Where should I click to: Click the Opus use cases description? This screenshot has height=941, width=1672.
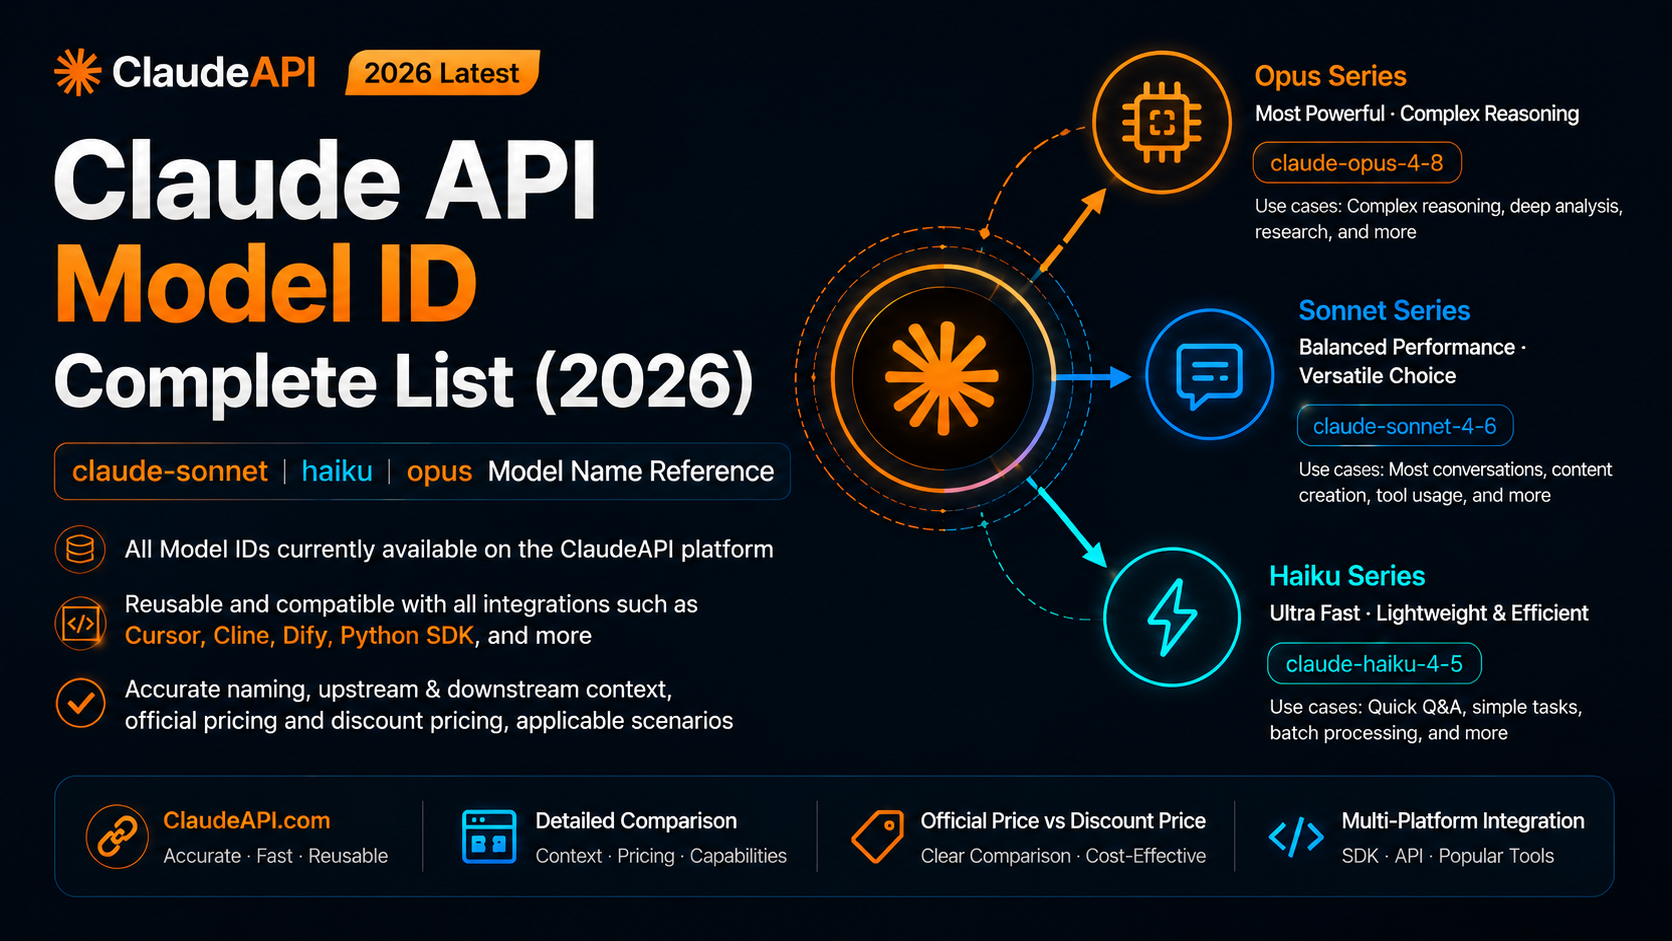pos(1439,219)
